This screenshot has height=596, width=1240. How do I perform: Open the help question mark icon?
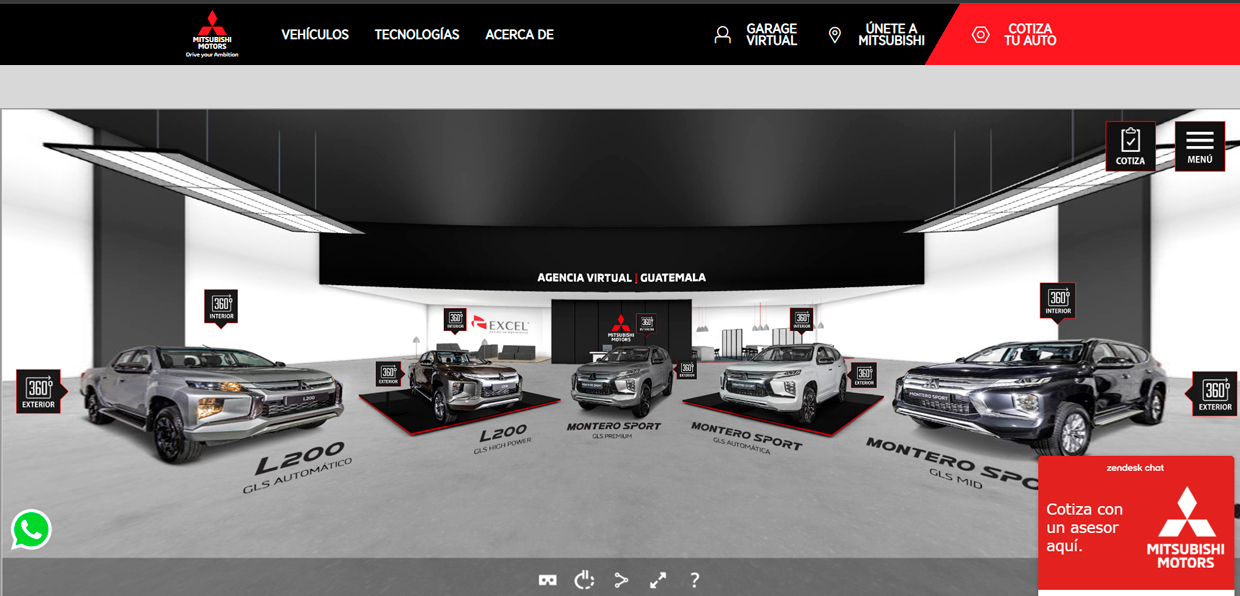coord(694,579)
